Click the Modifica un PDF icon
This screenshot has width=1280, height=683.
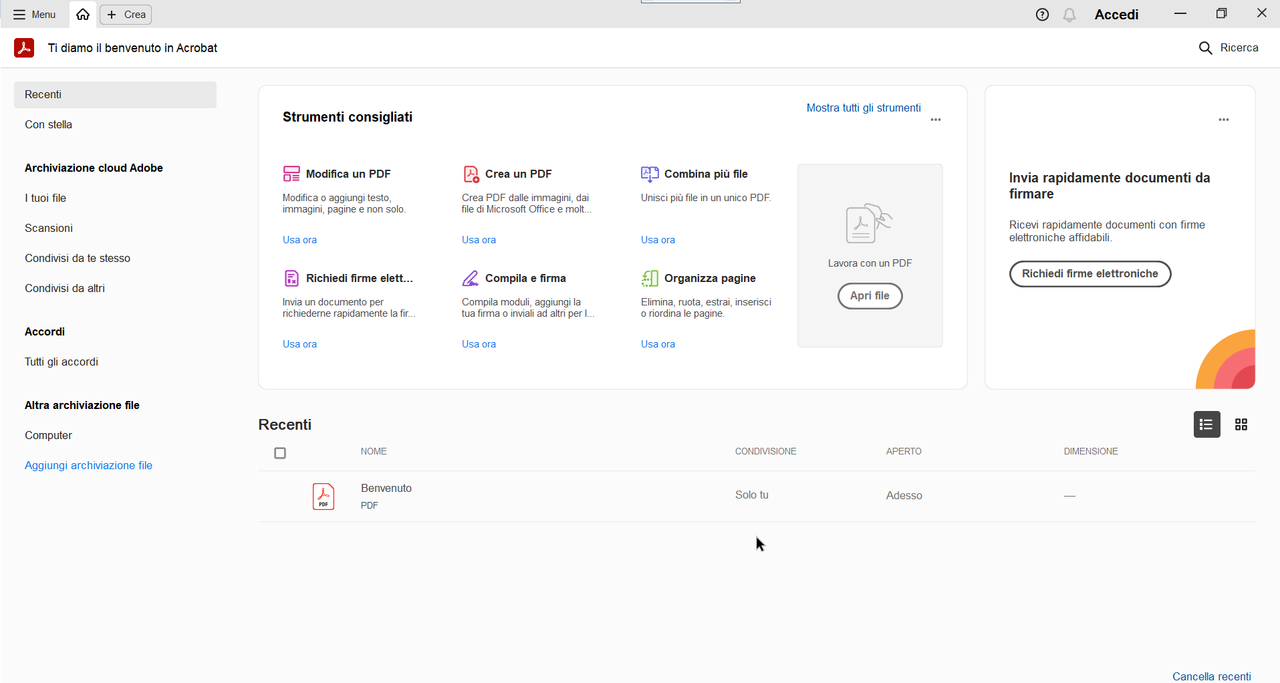pos(292,174)
